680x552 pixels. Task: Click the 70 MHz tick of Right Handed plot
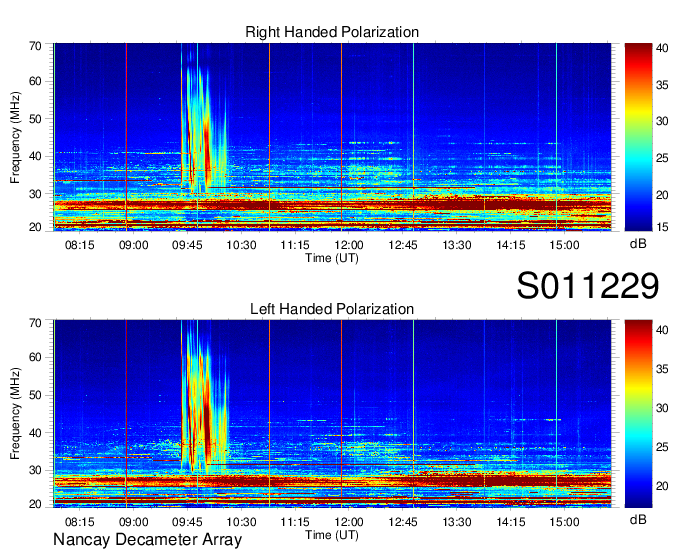(36, 46)
